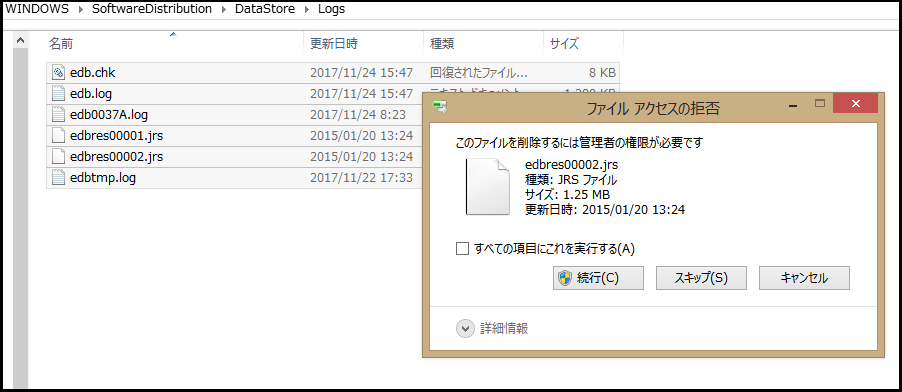
Task: Click the dialog title bar transfer icon
Action: pyautogui.click(x=441, y=106)
